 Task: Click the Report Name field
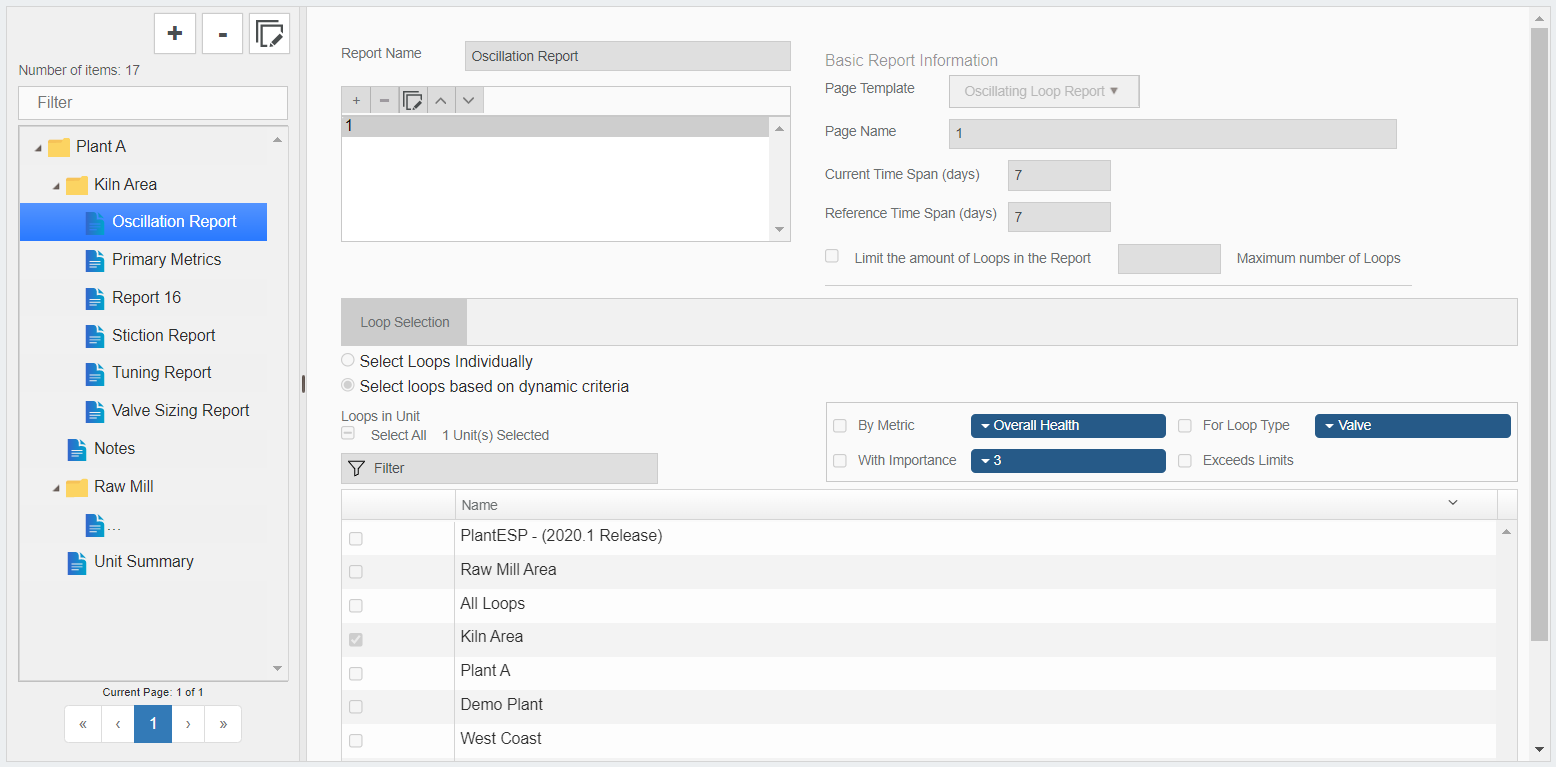(x=628, y=56)
